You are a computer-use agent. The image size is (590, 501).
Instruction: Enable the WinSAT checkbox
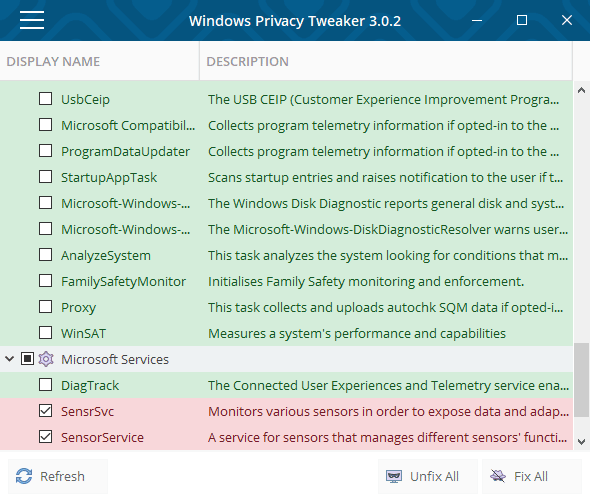[x=46, y=333]
